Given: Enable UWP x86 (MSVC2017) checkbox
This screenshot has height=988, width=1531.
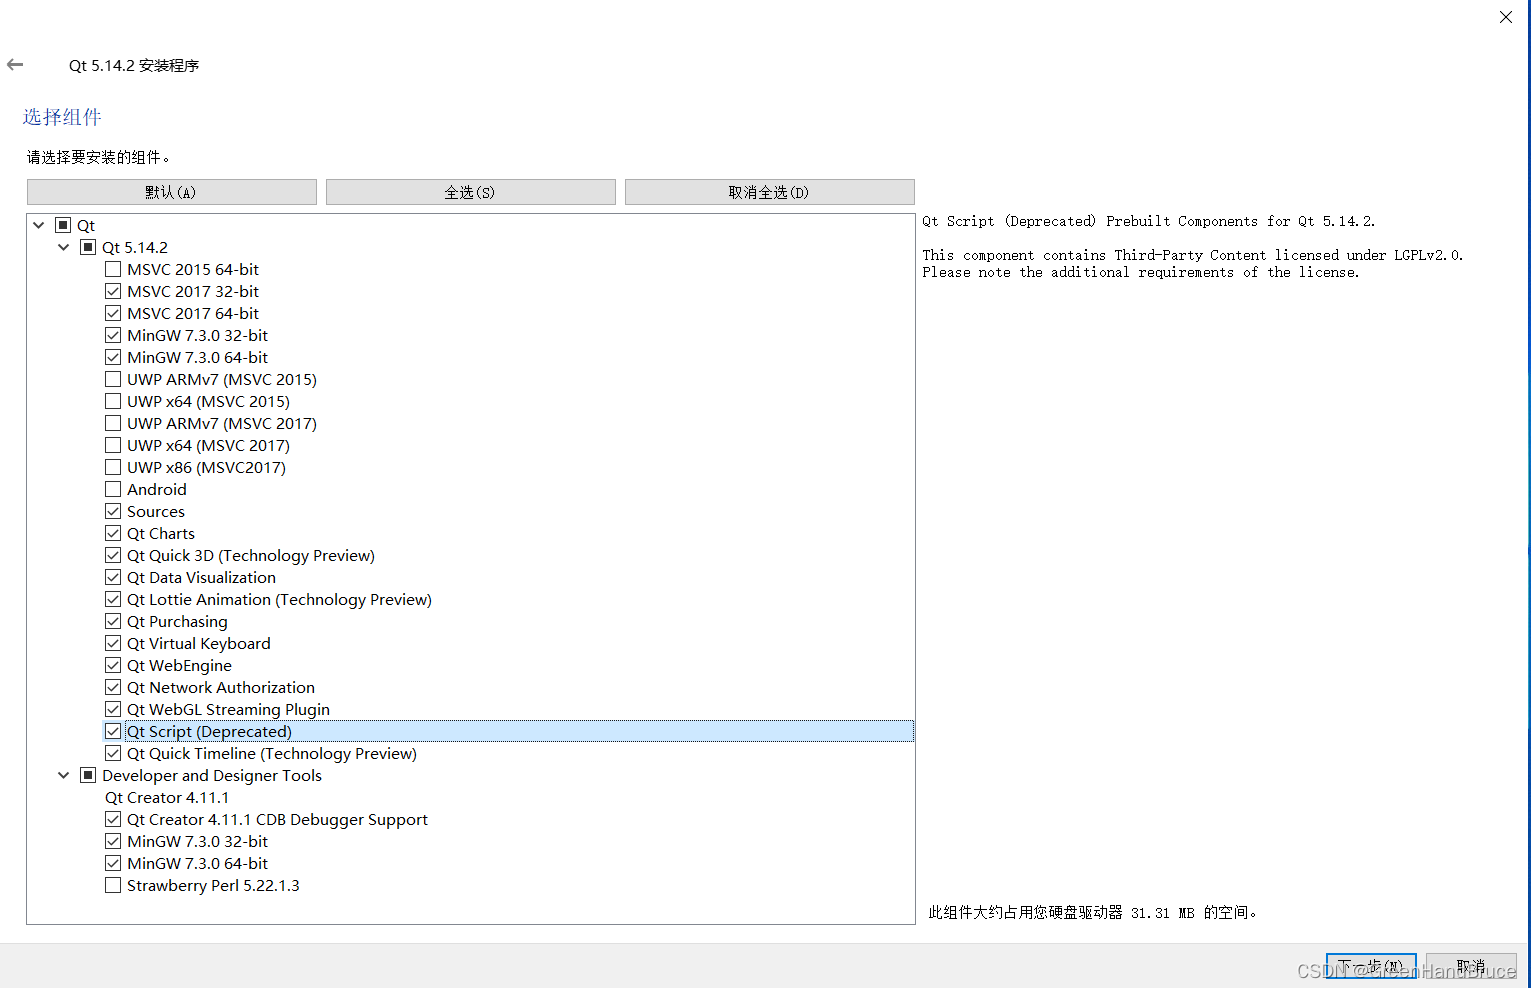Looking at the screenshot, I should click(x=113, y=467).
